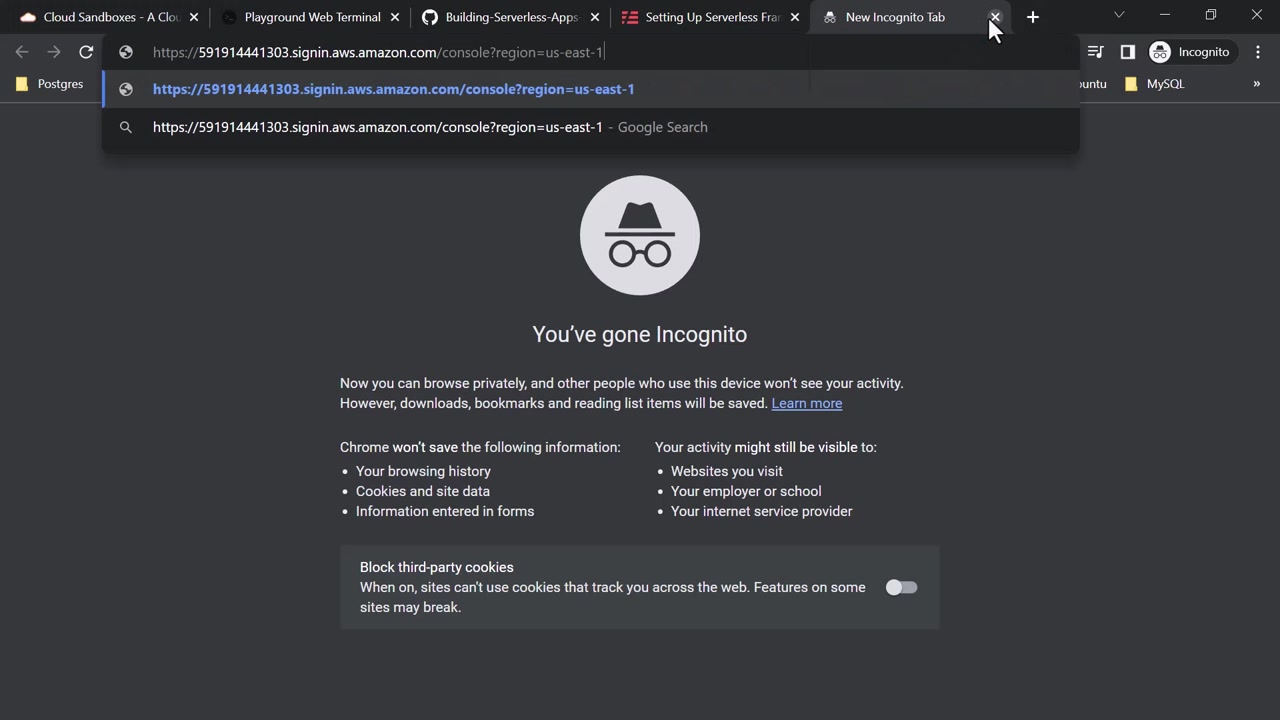
Task: Select the AWS signin URL suggestion
Action: (x=393, y=89)
